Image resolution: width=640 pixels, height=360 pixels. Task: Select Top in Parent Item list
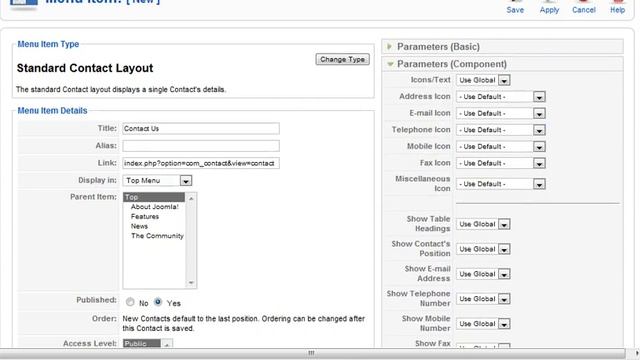point(154,197)
